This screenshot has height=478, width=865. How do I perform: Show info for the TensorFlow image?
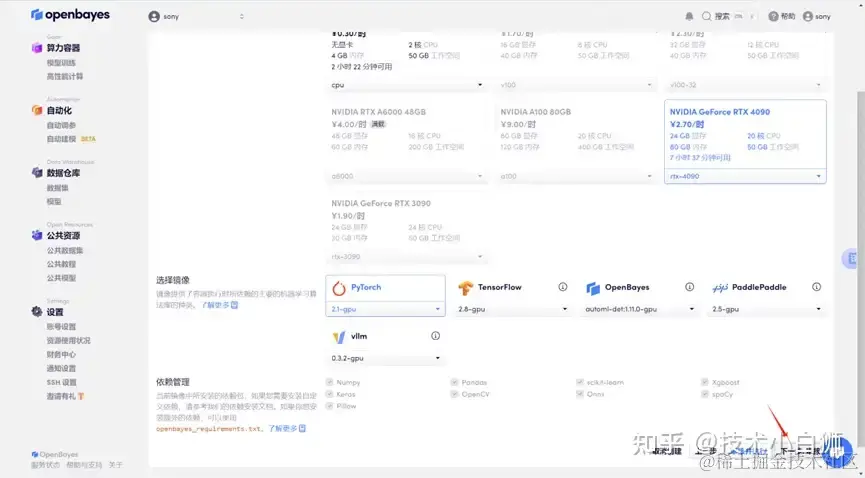(x=563, y=287)
